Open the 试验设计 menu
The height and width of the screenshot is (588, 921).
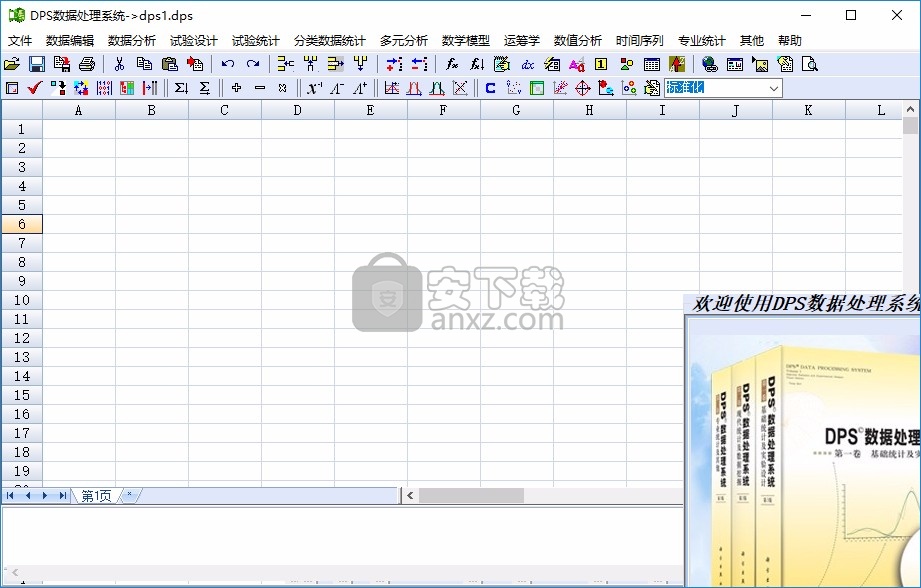click(194, 41)
